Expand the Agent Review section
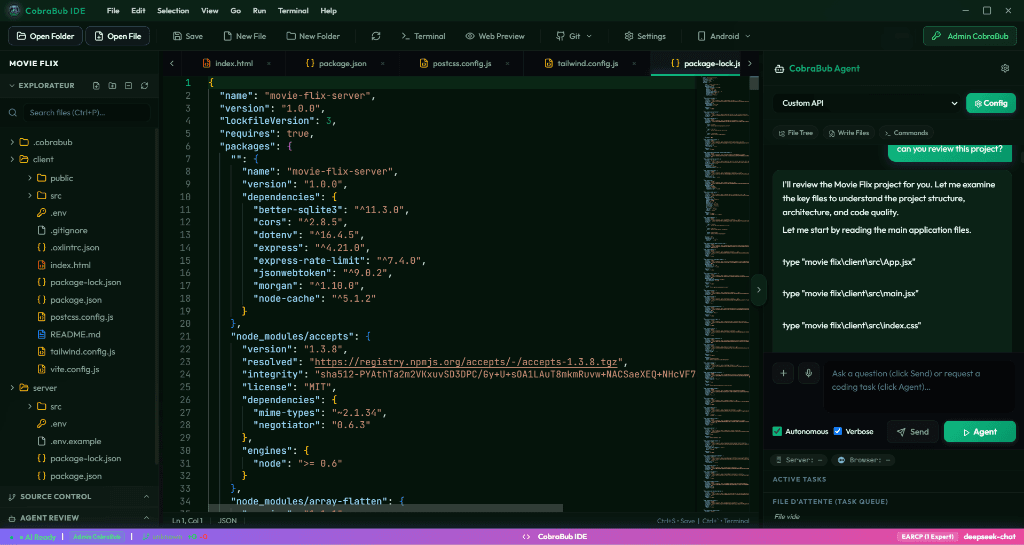The image size is (1024, 545). [79, 518]
